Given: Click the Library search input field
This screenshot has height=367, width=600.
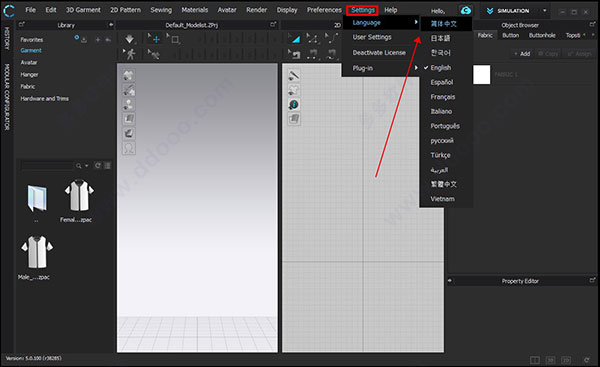Looking at the screenshot, I should point(47,166).
